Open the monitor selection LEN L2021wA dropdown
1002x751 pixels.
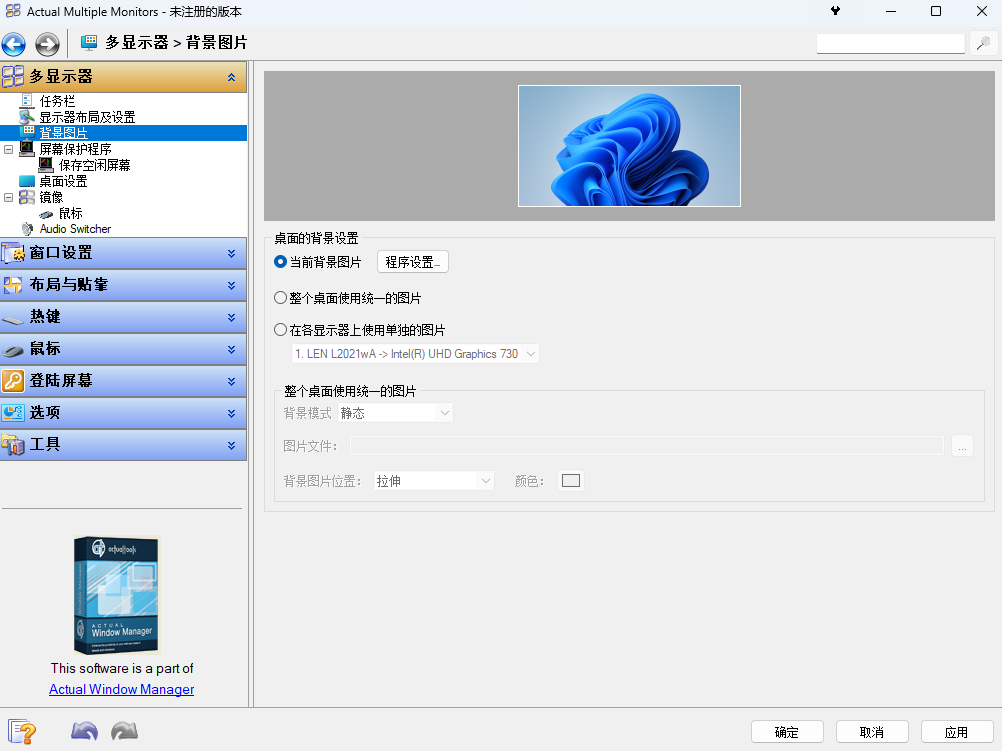tap(415, 354)
